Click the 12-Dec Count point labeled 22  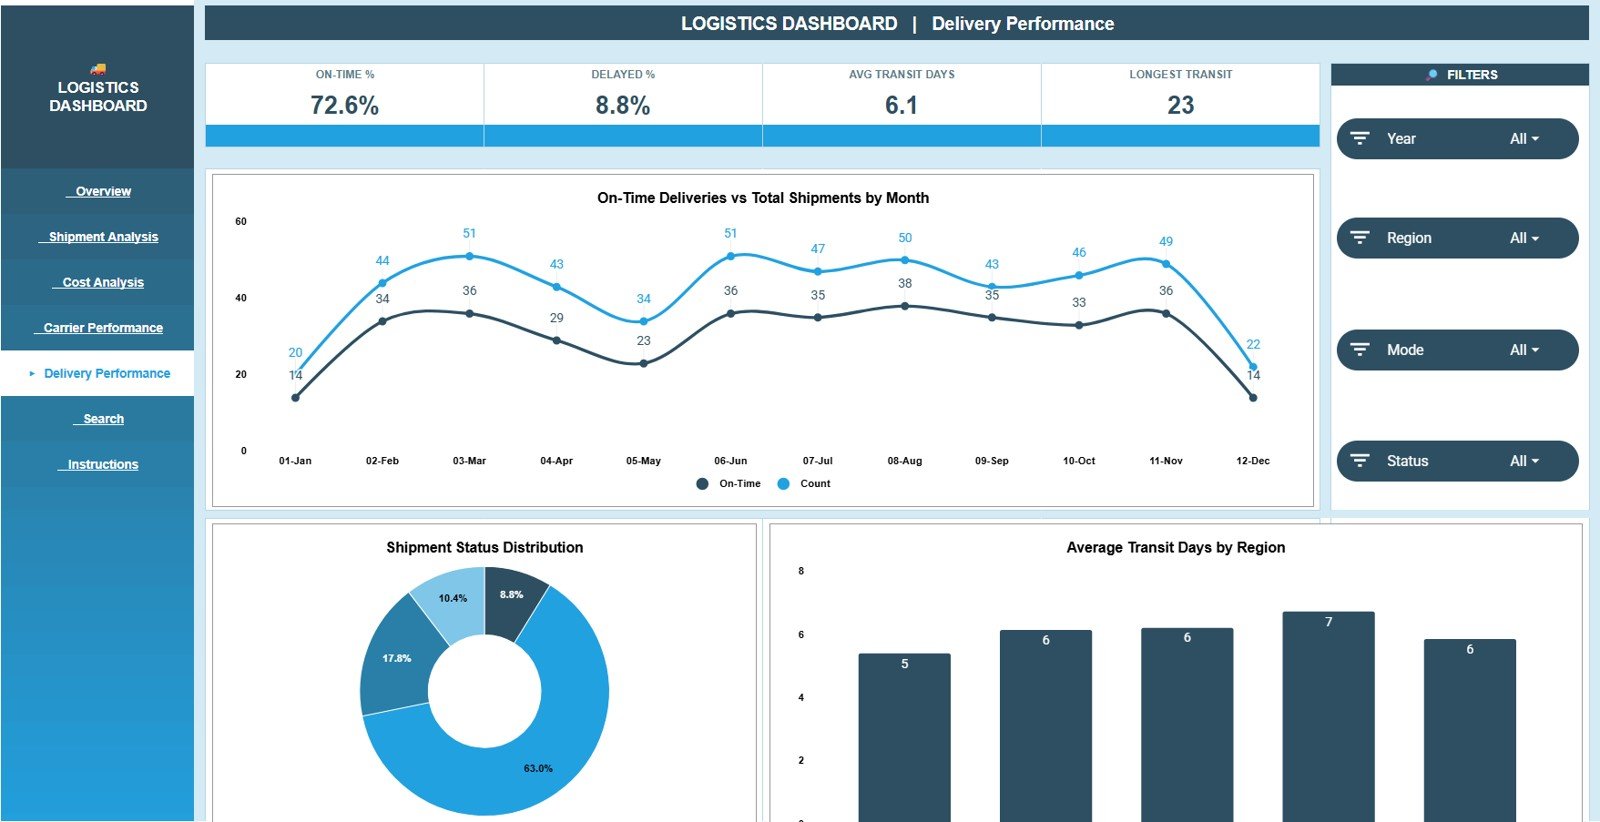tap(1253, 367)
